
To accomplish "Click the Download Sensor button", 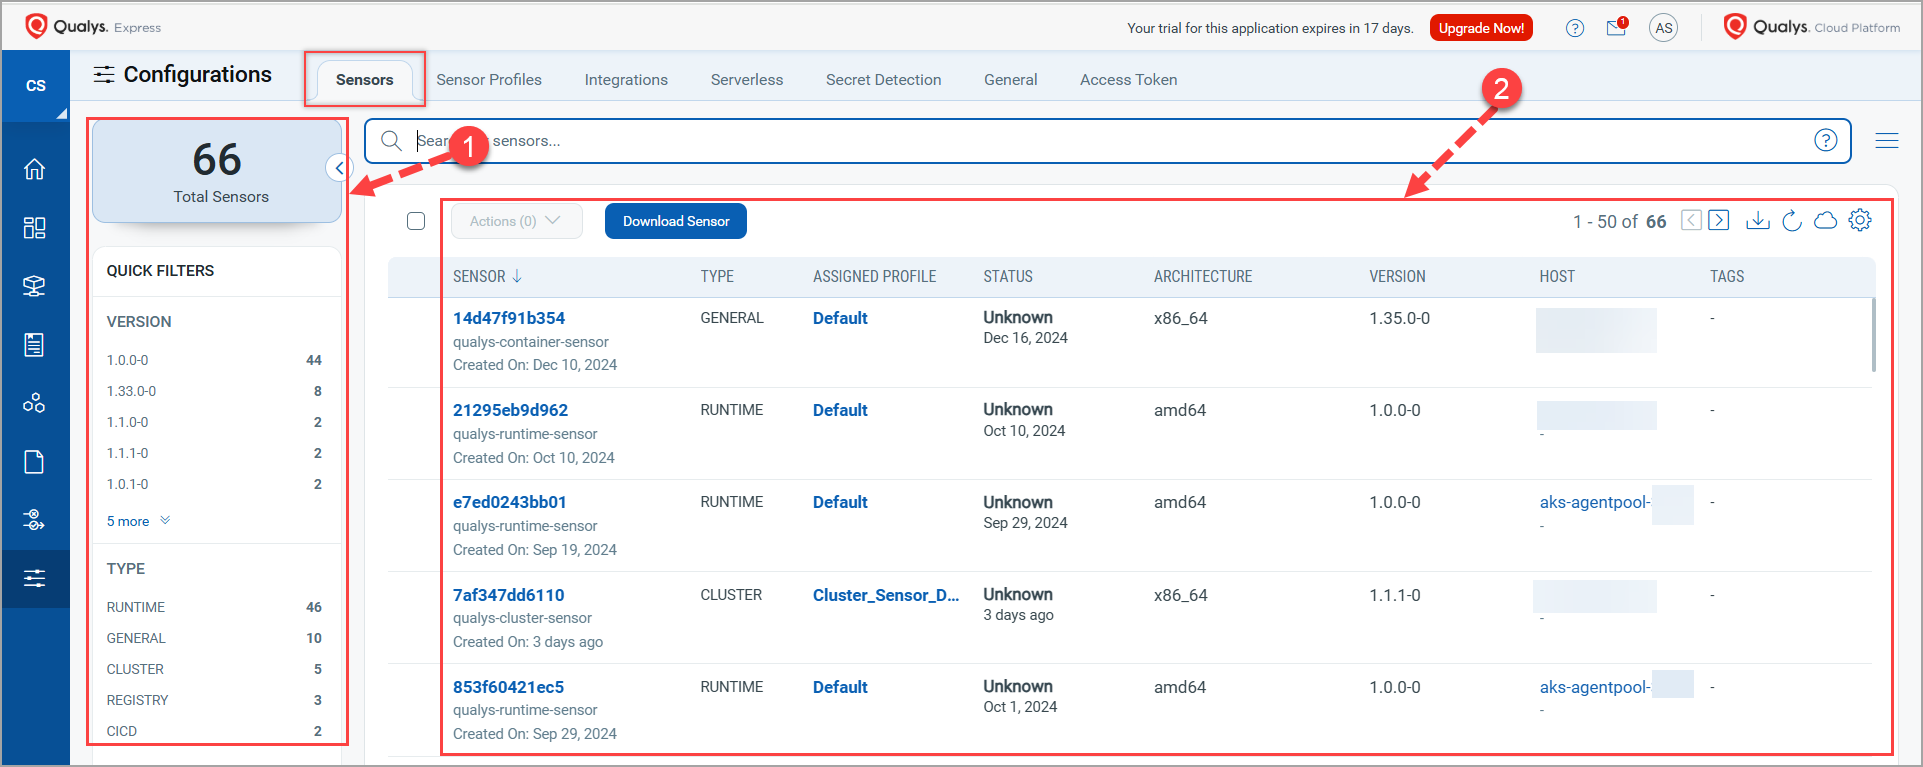I will click(676, 221).
